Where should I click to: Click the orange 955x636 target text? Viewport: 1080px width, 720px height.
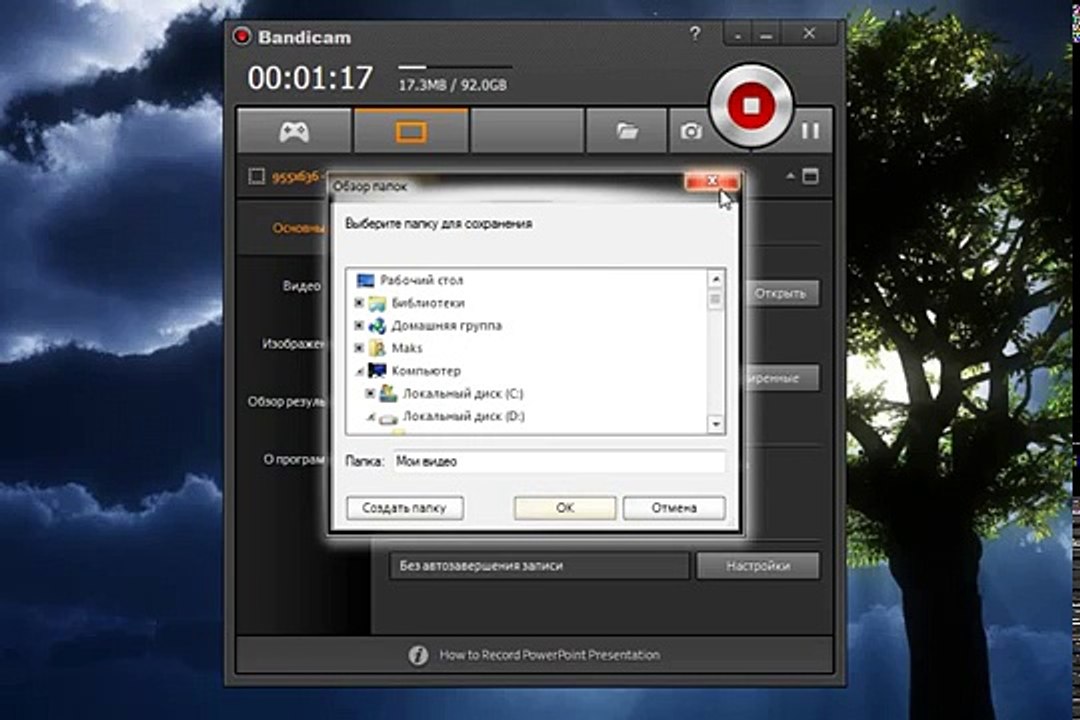coord(296,176)
